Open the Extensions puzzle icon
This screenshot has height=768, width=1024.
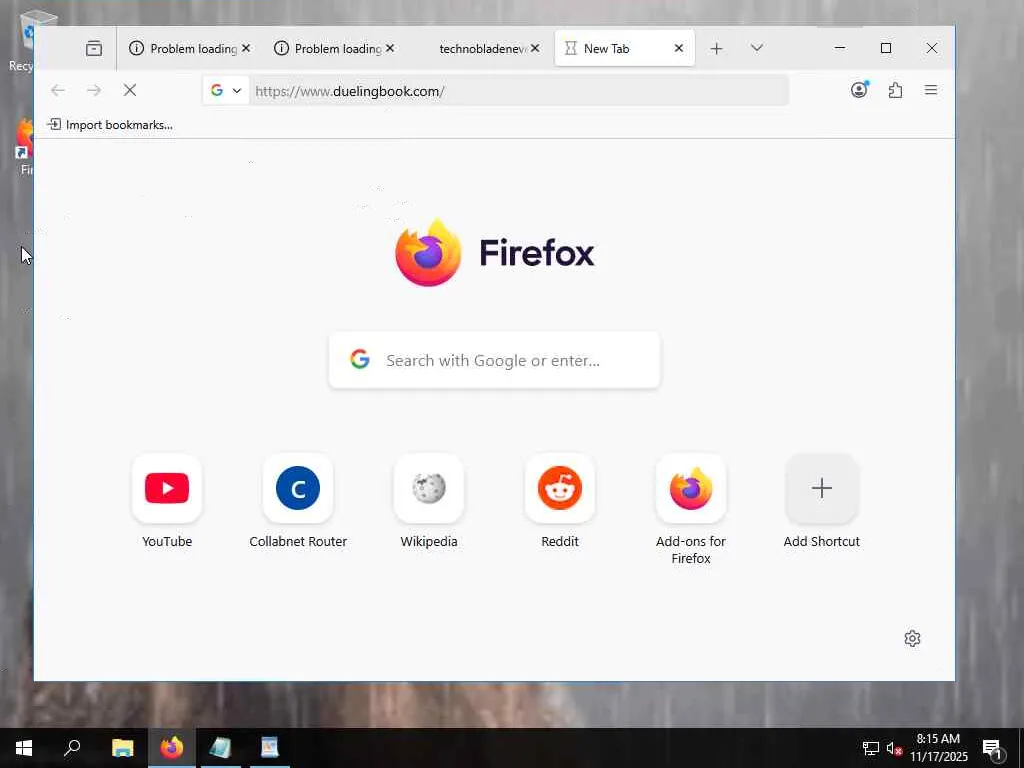tap(895, 90)
